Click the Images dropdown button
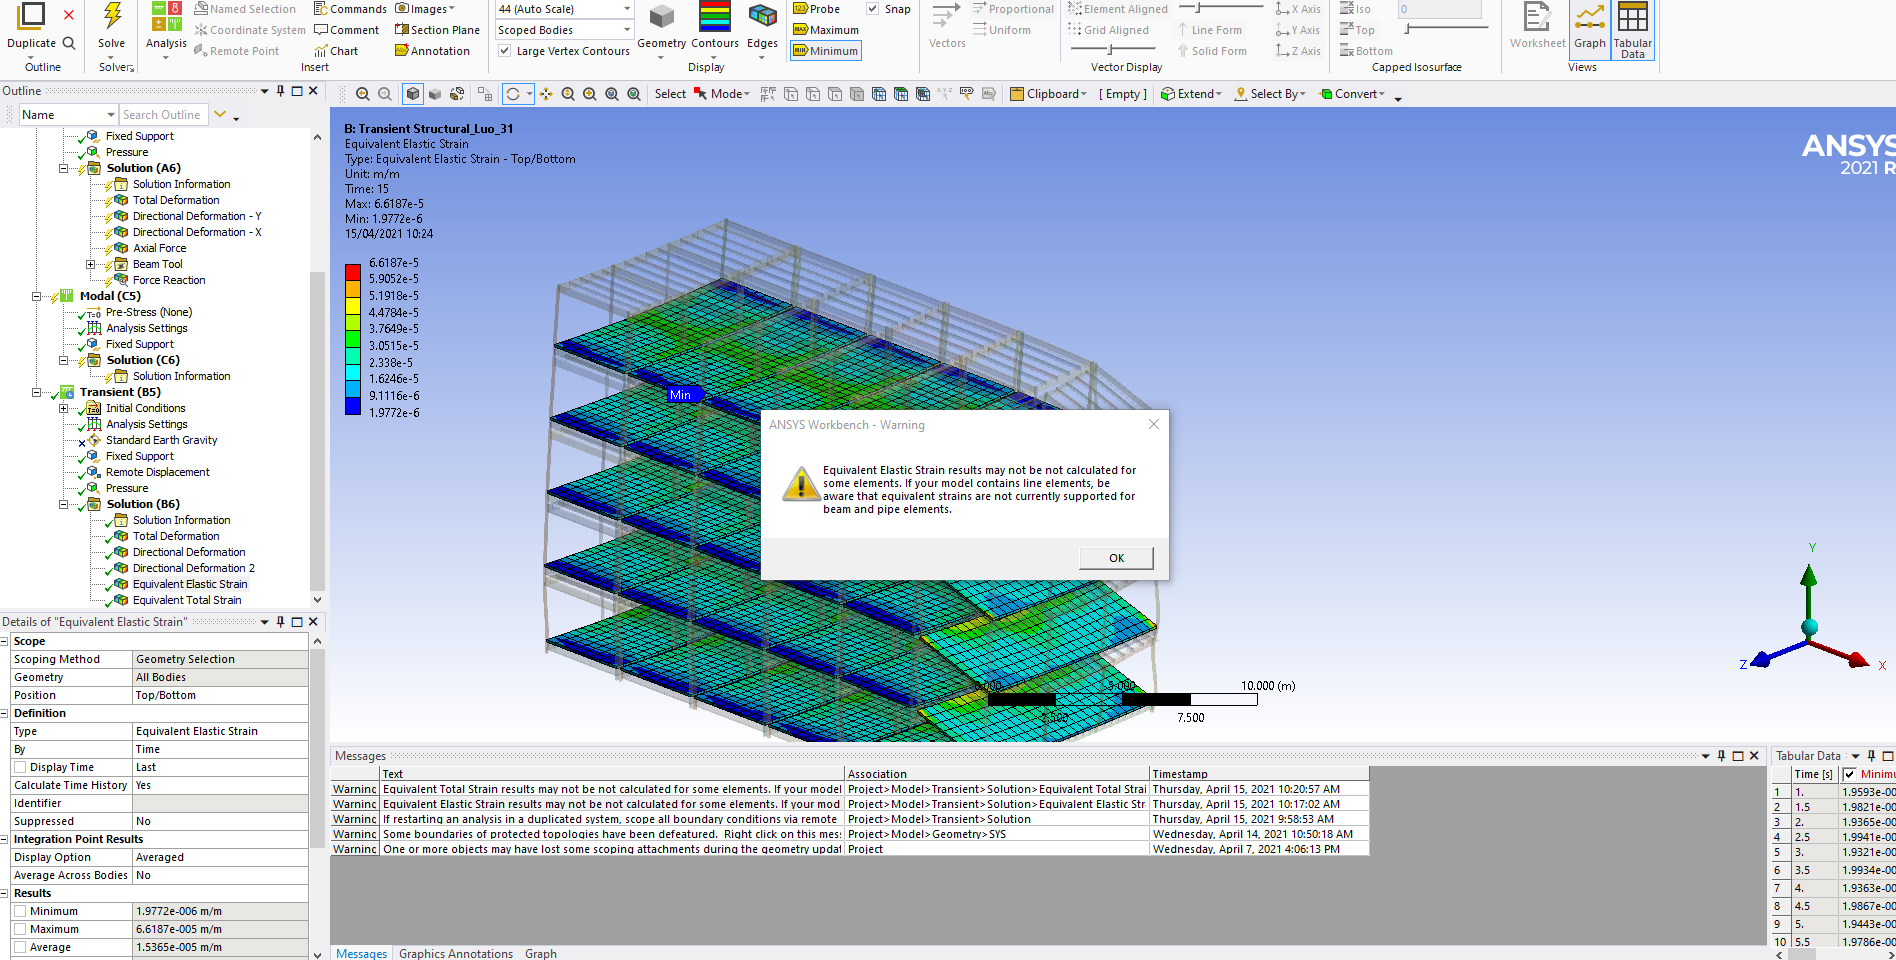The height and width of the screenshot is (960, 1896). (x=426, y=9)
